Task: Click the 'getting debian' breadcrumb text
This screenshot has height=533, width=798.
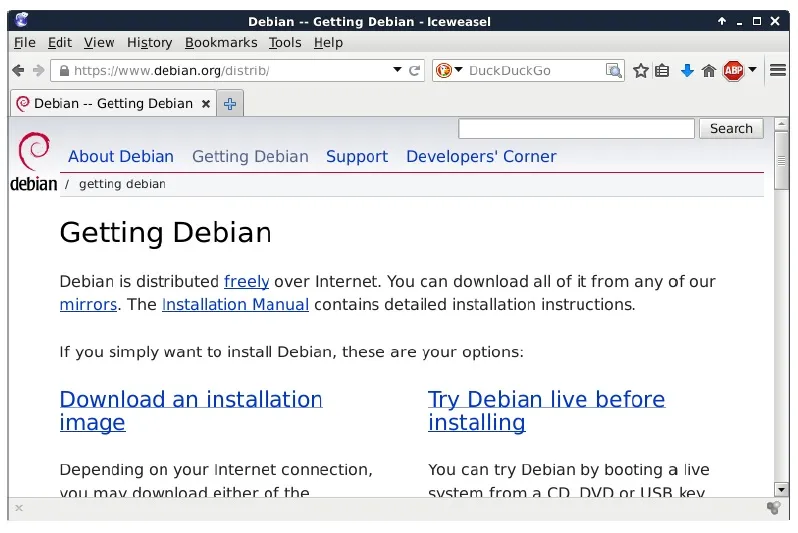Action: [122, 184]
